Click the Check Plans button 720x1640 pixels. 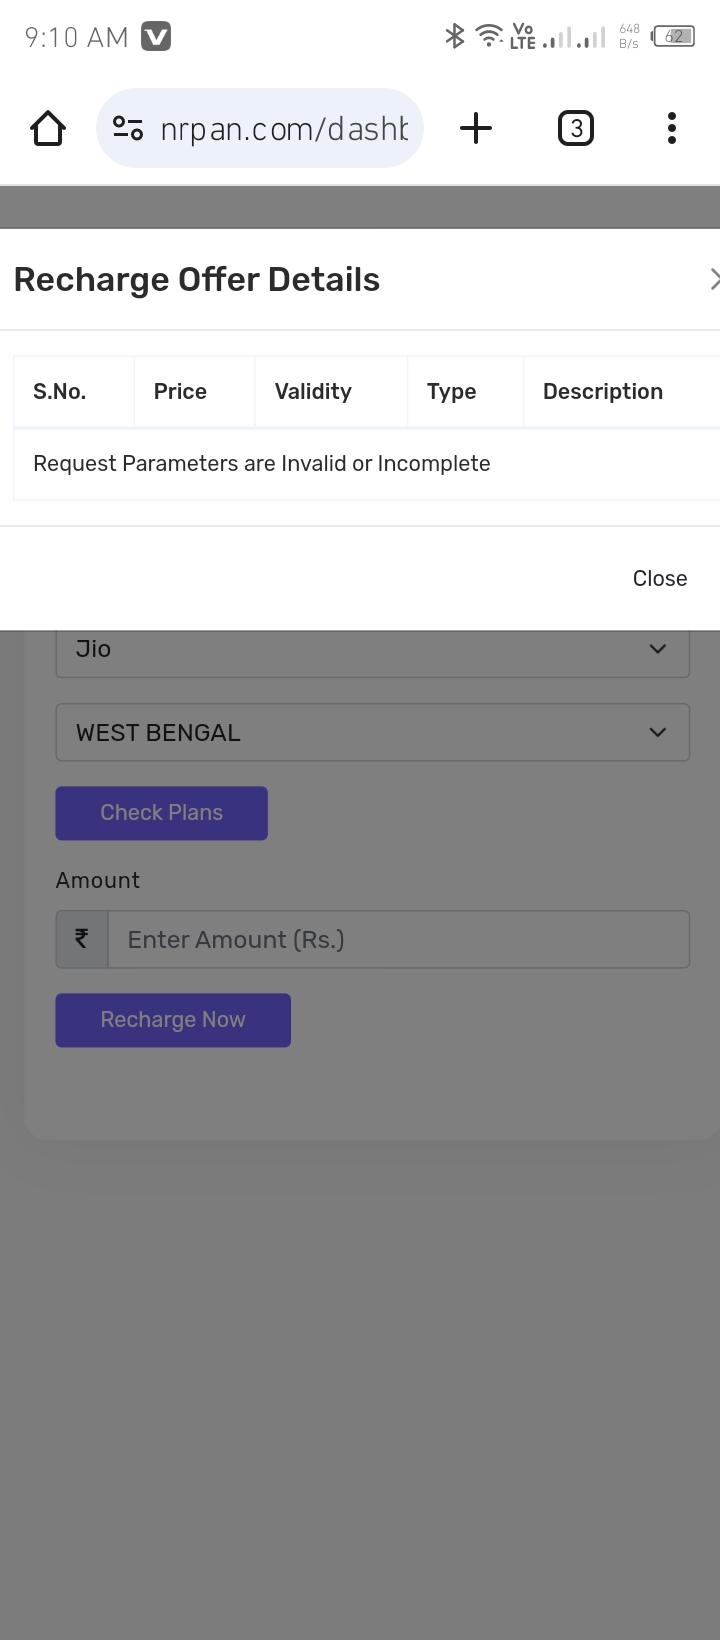pos(161,813)
